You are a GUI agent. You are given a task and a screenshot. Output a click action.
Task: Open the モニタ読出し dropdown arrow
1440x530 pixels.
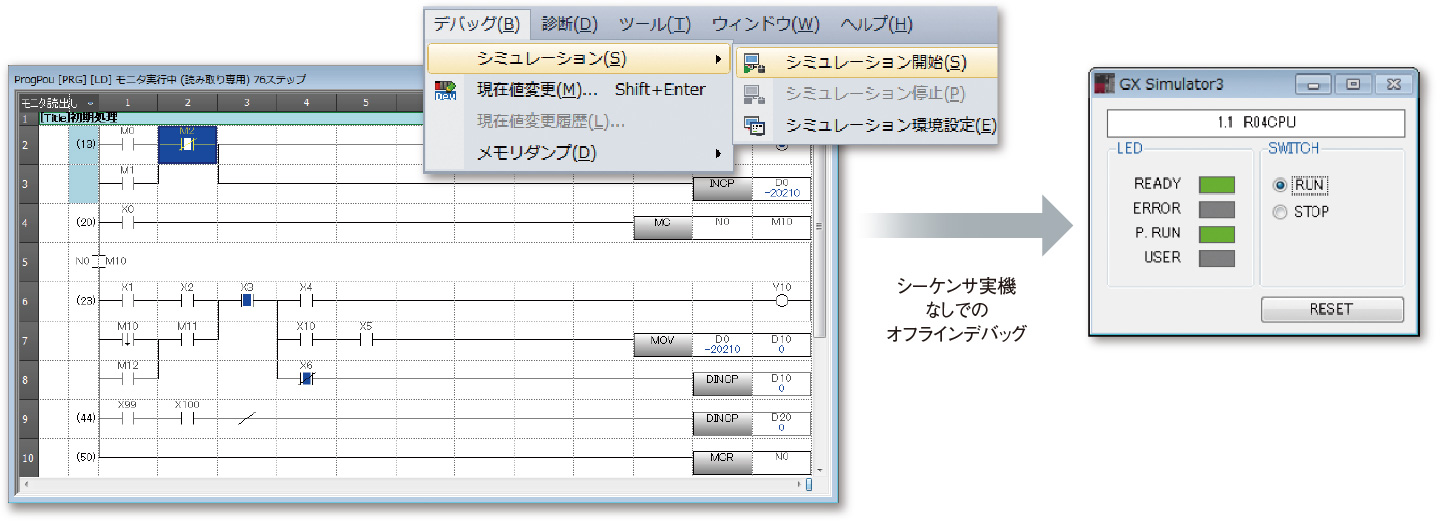coord(91,103)
